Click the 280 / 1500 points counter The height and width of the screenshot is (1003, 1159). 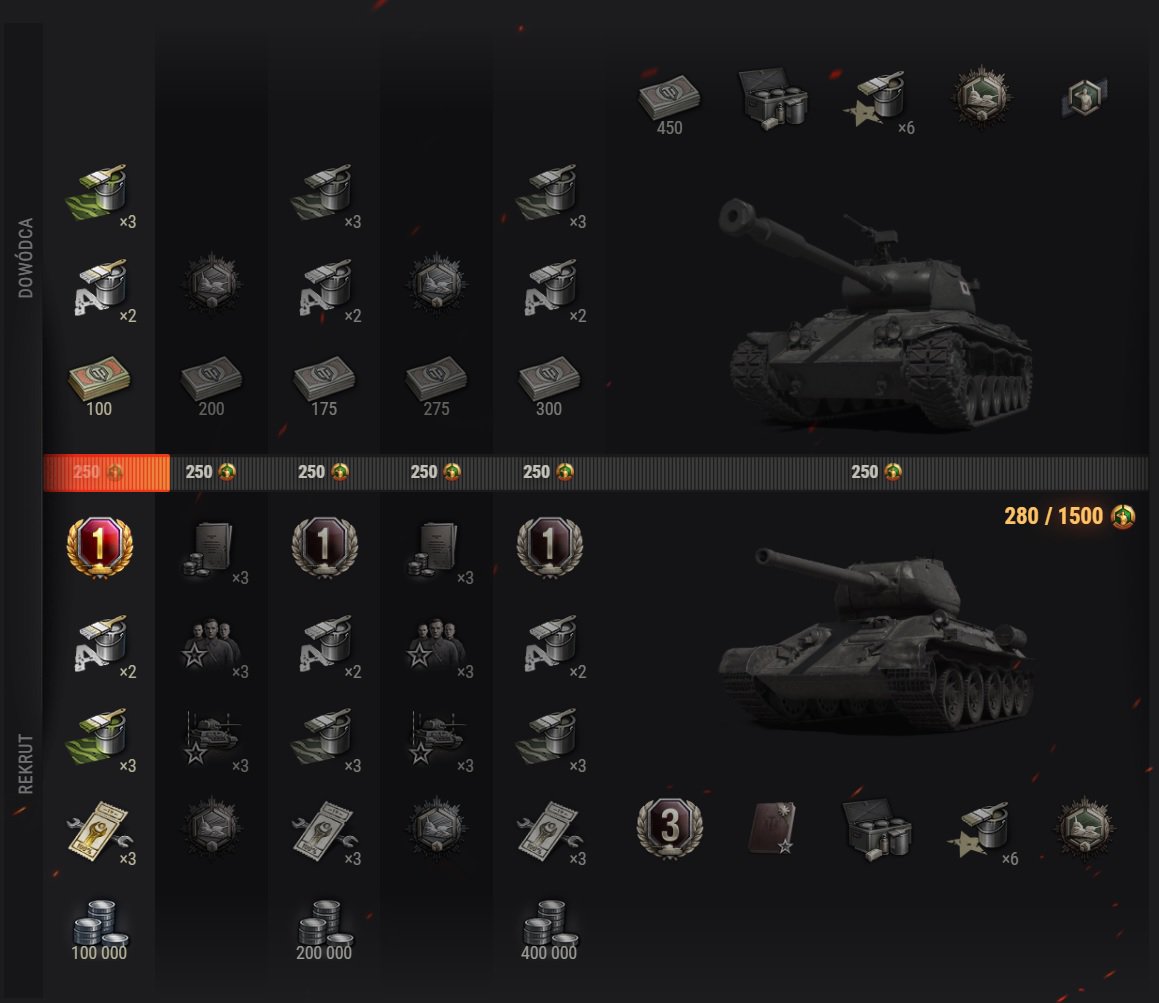(x=1069, y=516)
